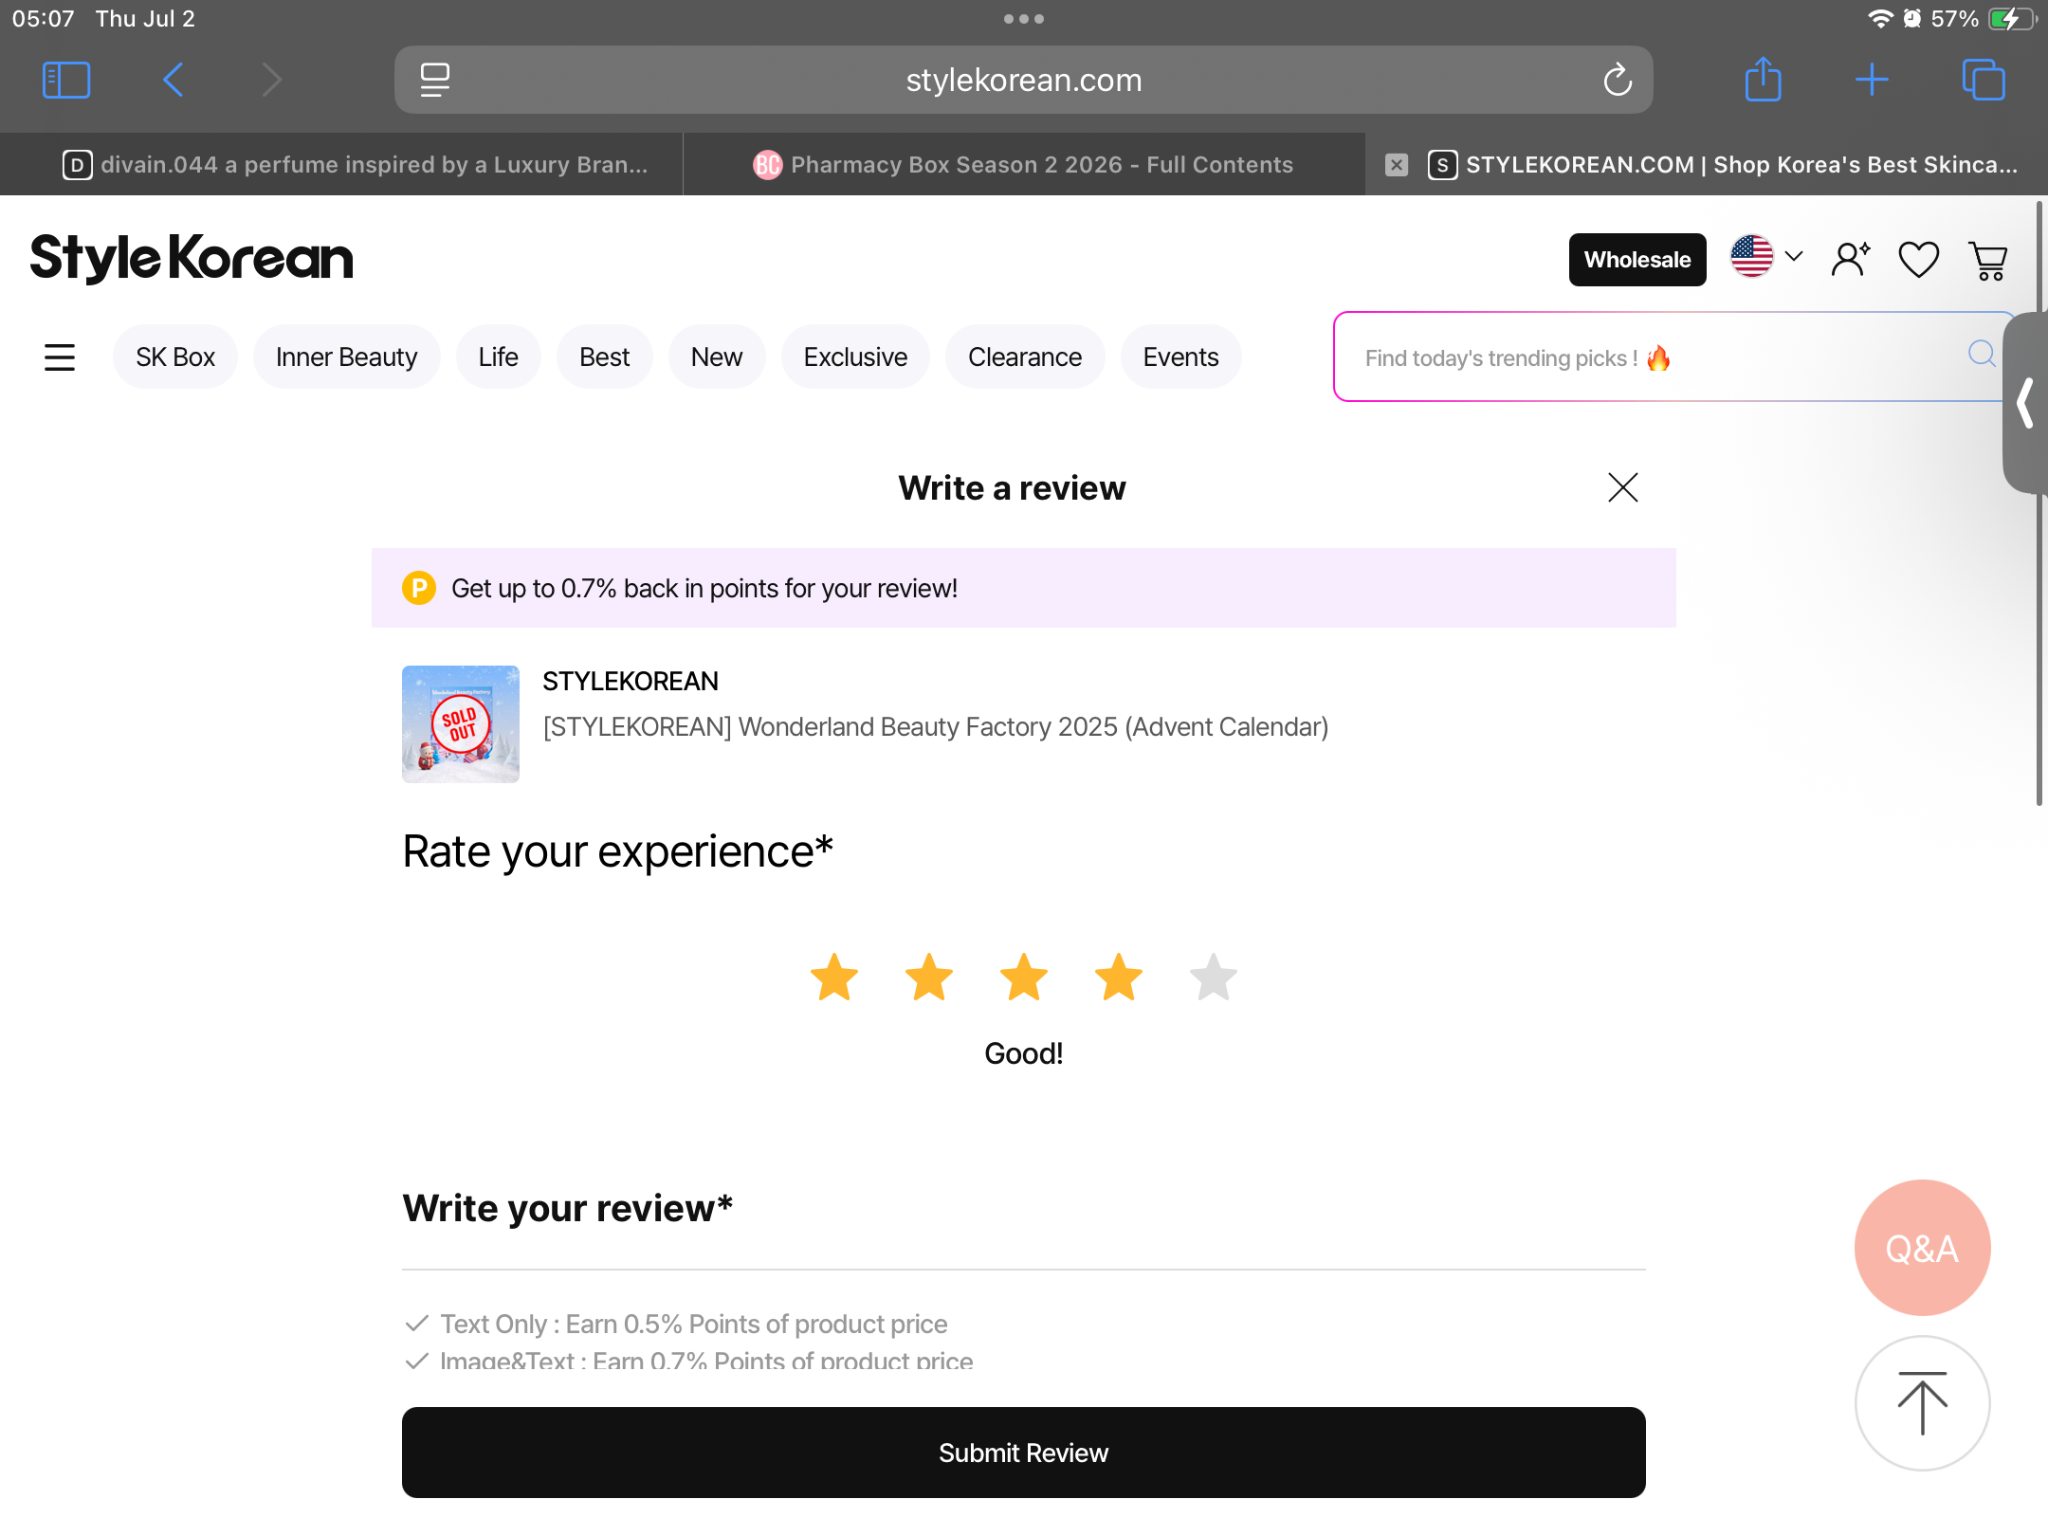
Task: Go back to the previous page
Action: click(x=173, y=80)
